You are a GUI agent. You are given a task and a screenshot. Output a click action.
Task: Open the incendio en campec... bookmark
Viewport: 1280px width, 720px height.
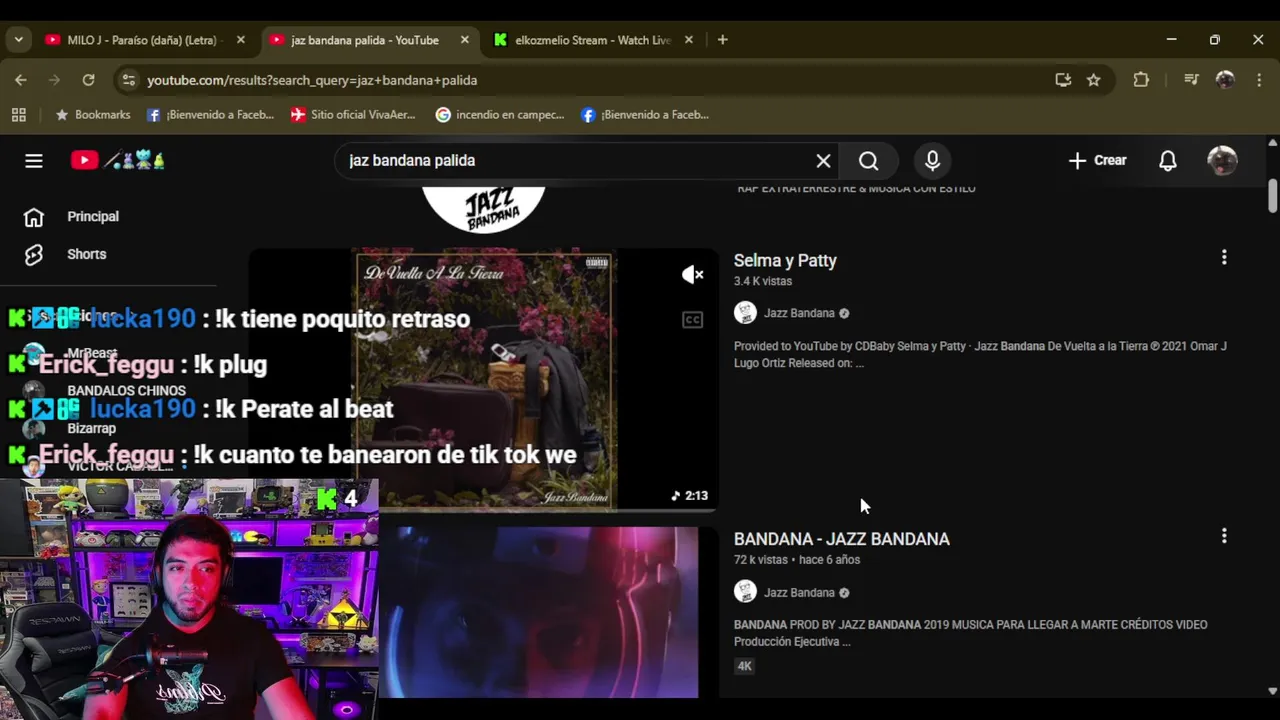[x=500, y=115]
